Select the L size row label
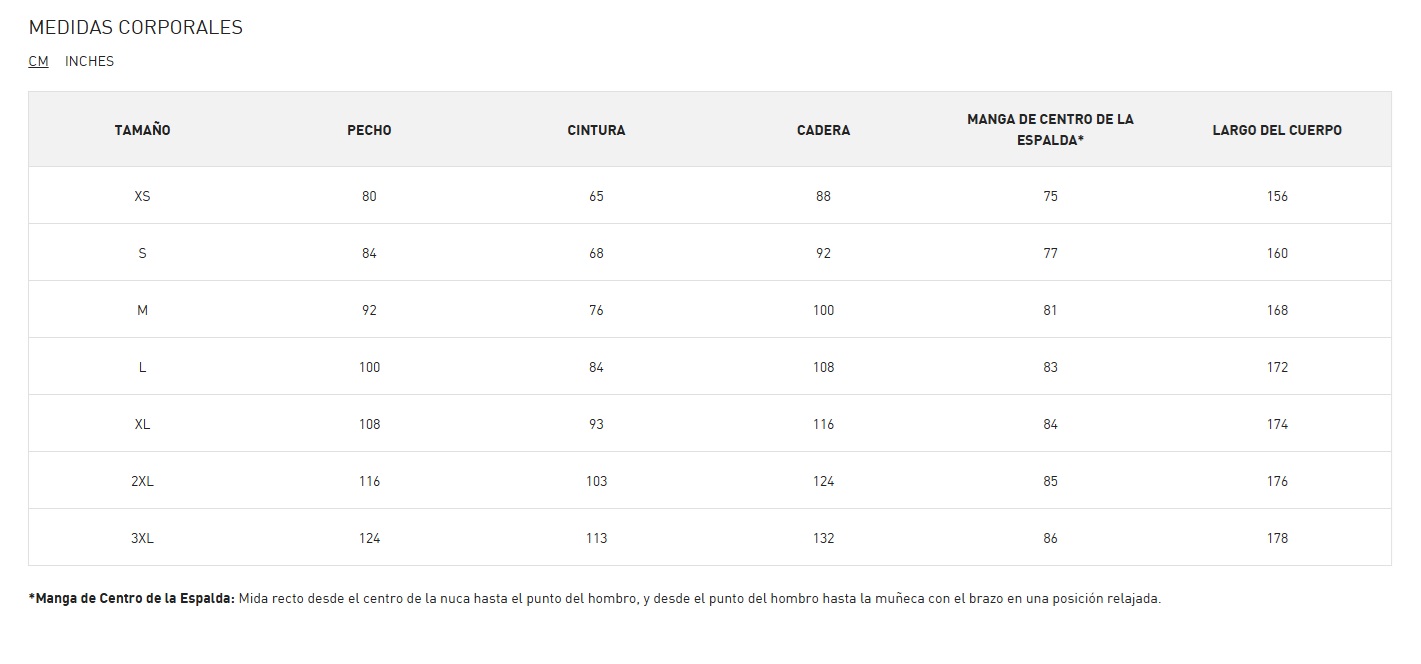 point(142,367)
